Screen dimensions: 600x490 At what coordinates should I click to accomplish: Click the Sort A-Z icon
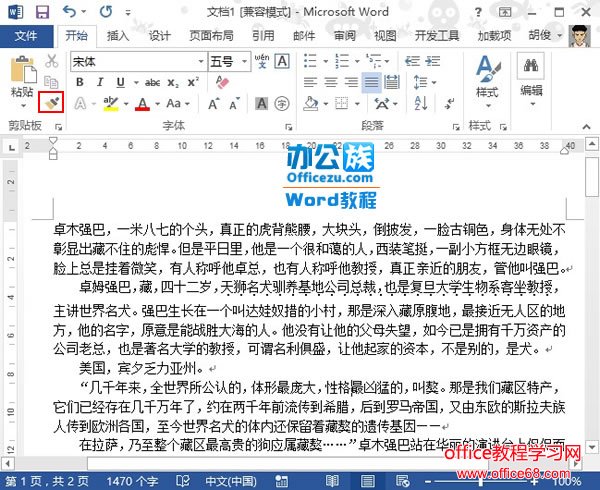[421, 103]
